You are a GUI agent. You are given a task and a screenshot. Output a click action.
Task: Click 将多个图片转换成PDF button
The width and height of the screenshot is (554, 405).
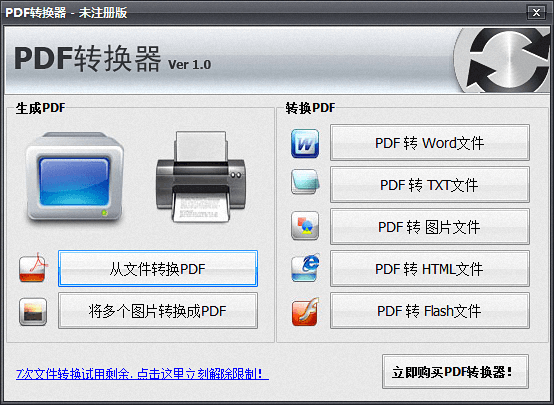pos(158,311)
